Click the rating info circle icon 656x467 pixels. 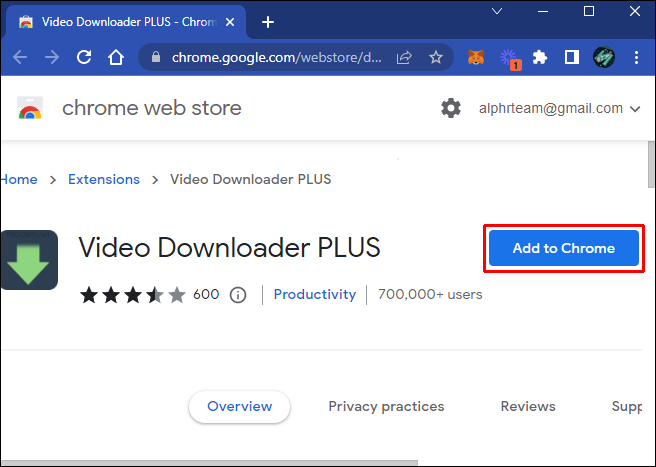[x=238, y=295]
